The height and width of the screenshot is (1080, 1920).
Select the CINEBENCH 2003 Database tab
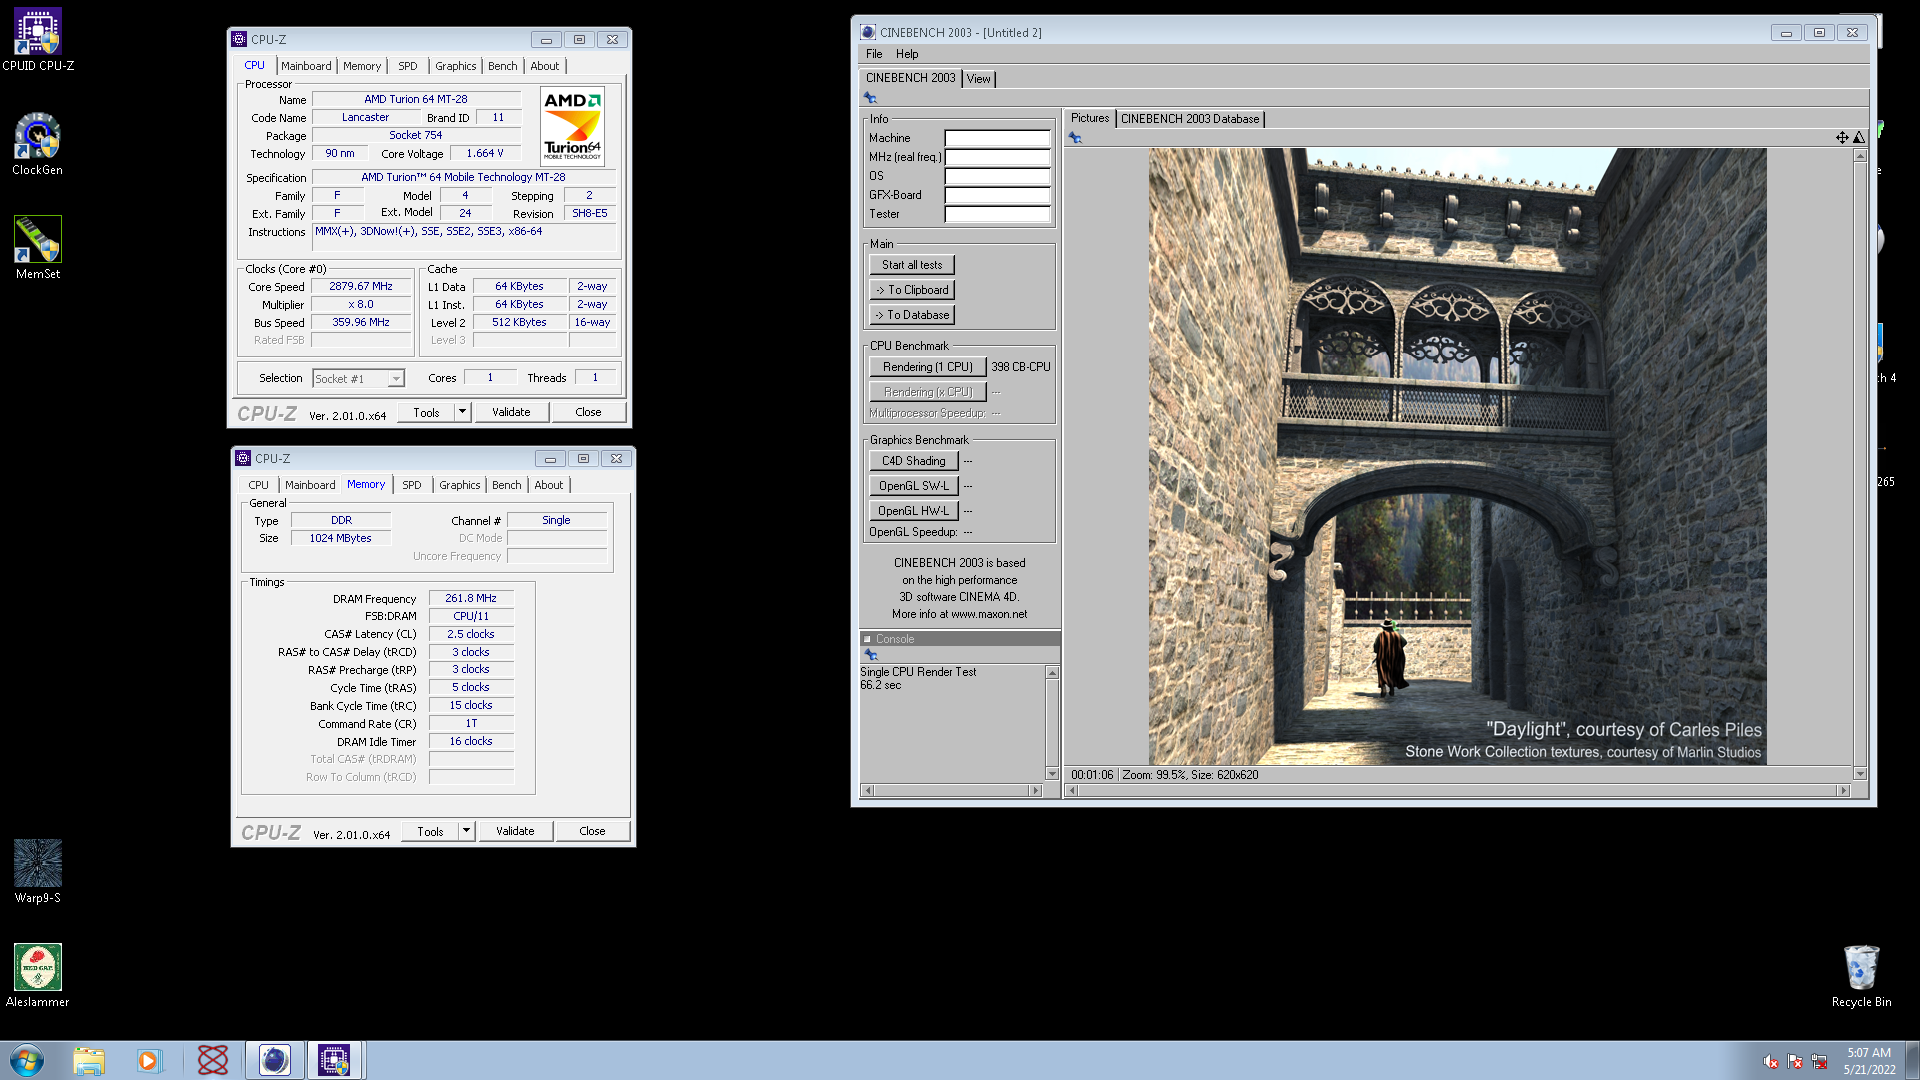click(1190, 119)
